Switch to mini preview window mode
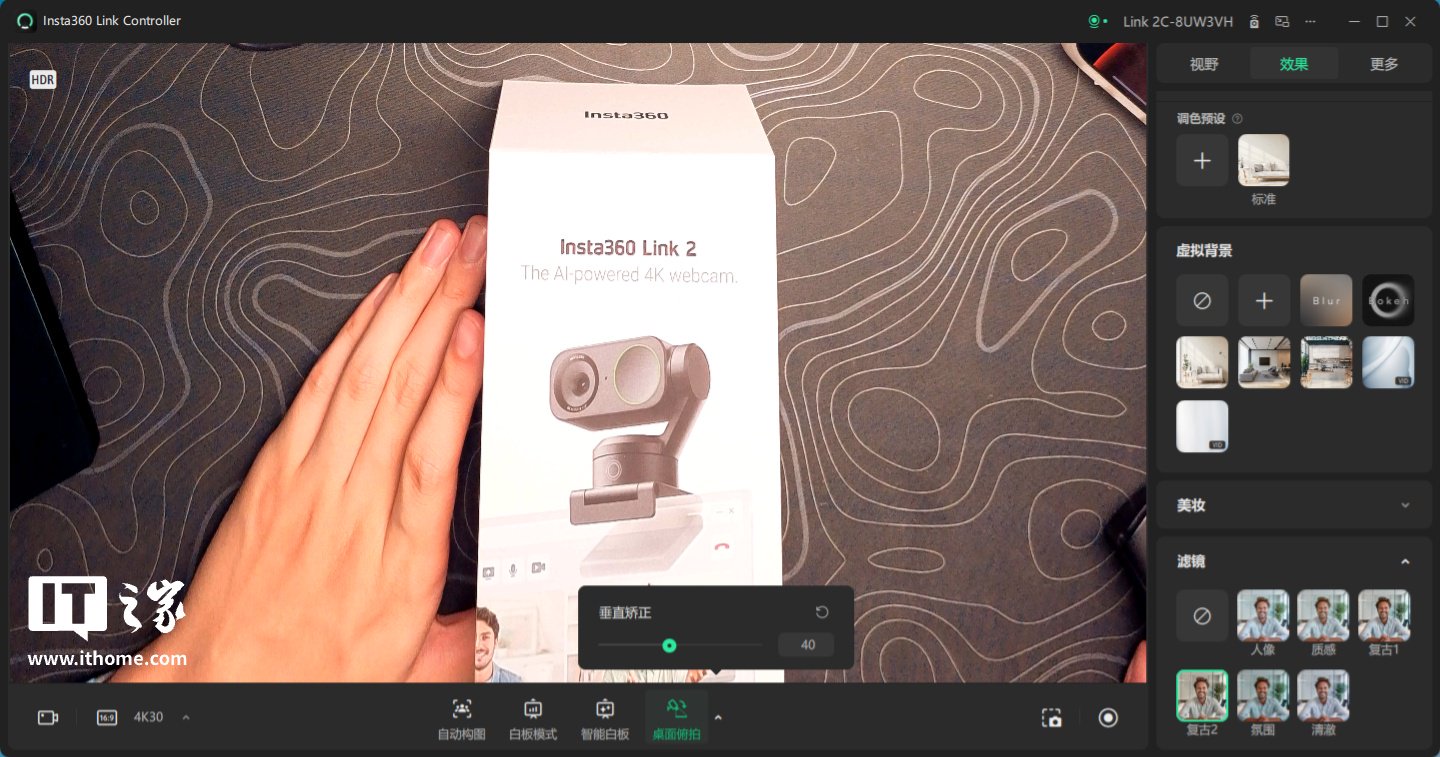The width and height of the screenshot is (1440, 757). 1282,21
